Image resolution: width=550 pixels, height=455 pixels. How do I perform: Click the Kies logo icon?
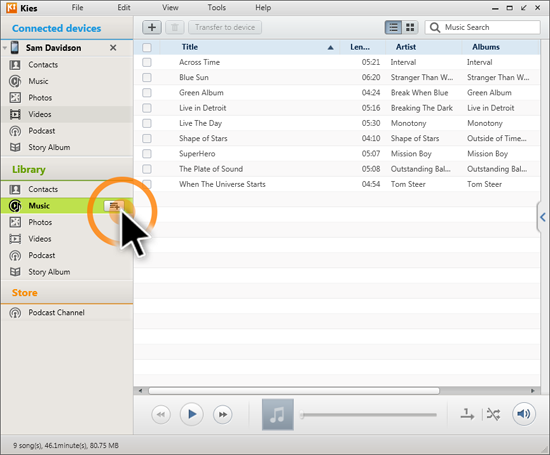coord(11,8)
